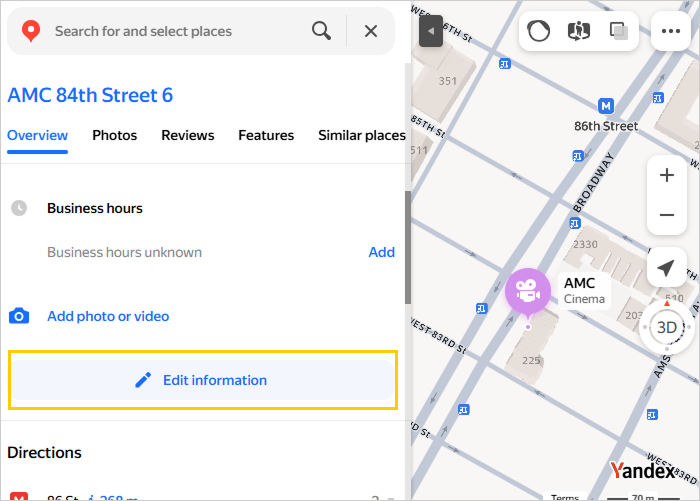Screen dimensions: 700x501
Task: Clear the search with the X button
Action: [371, 31]
